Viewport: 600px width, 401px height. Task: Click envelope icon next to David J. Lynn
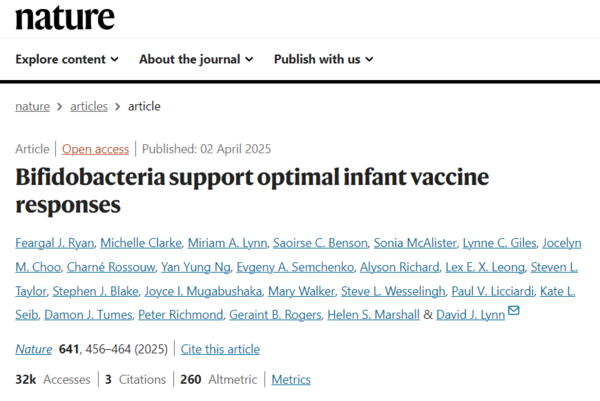(514, 313)
